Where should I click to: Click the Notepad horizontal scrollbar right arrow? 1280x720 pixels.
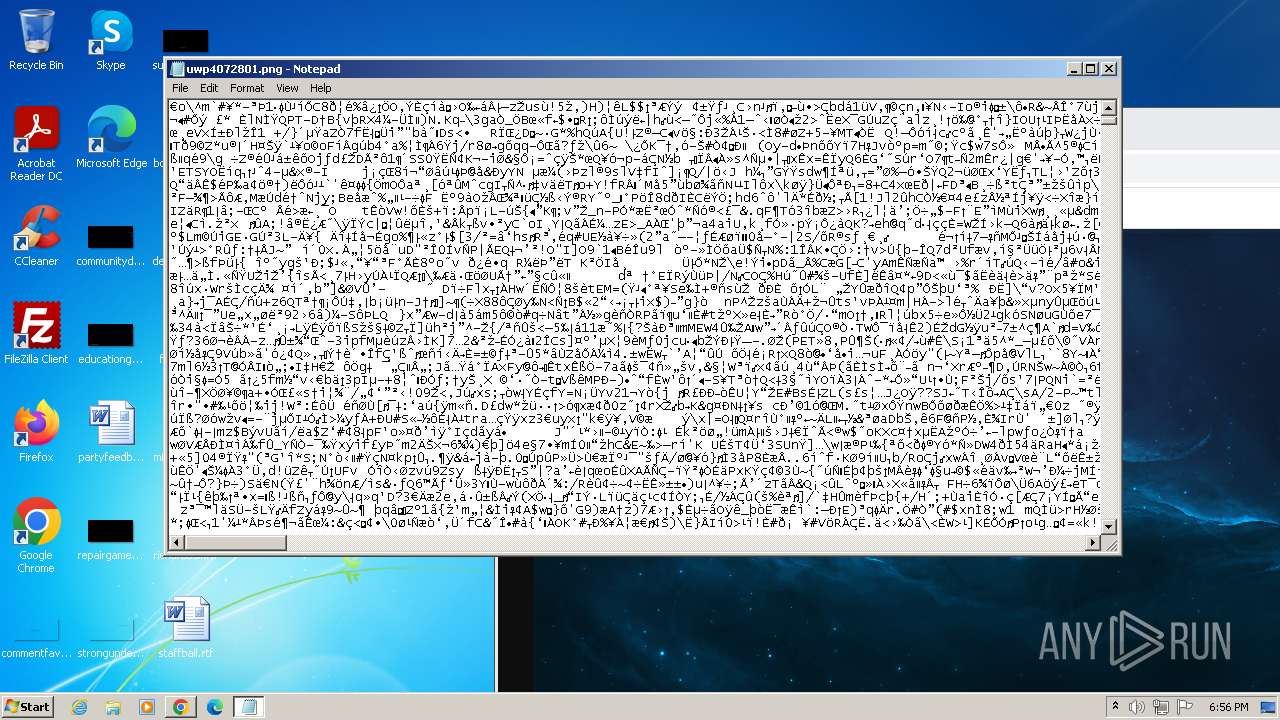tap(1093, 543)
